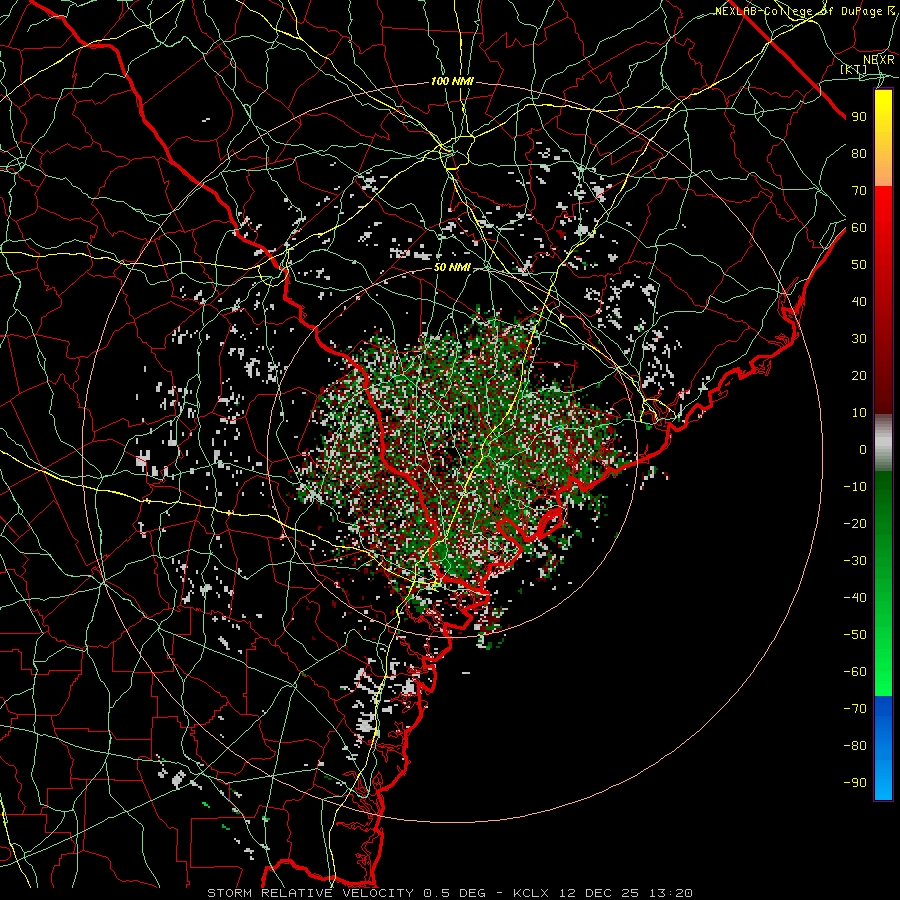Select the "[KT]" units label
The height and width of the screenshot is (900, 900).
click(x=854, y=69)
